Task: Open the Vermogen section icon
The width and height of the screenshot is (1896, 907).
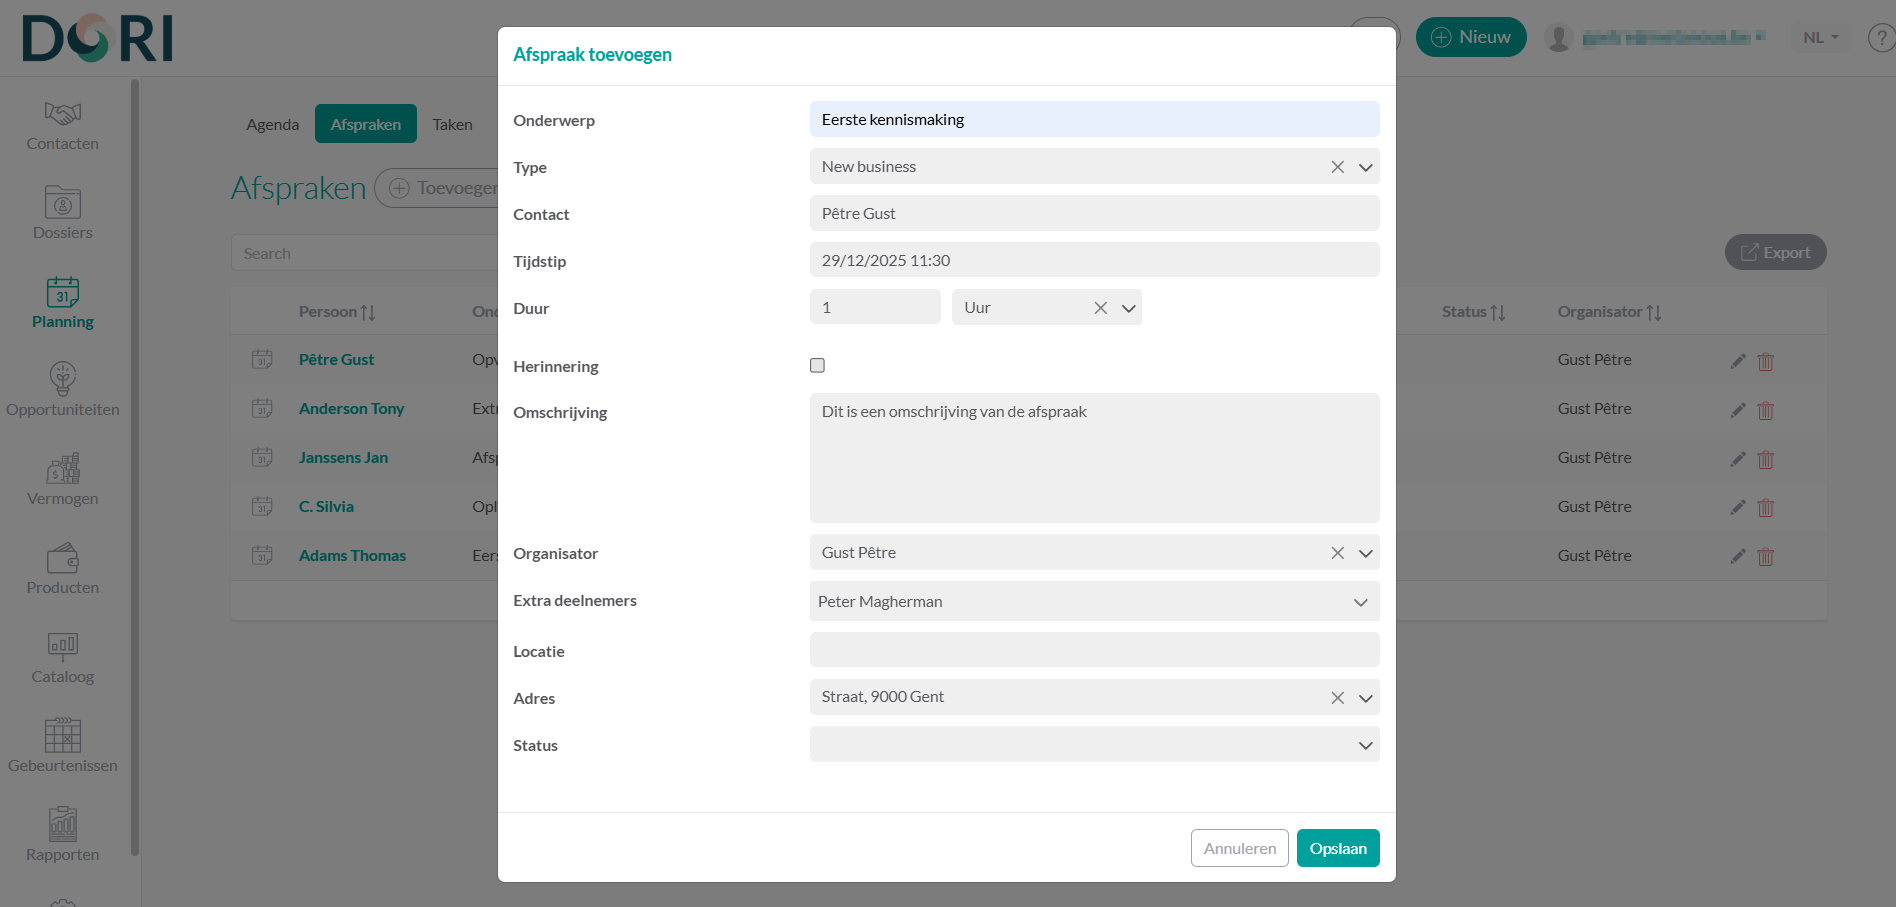Action: click(x=62, y=469)
